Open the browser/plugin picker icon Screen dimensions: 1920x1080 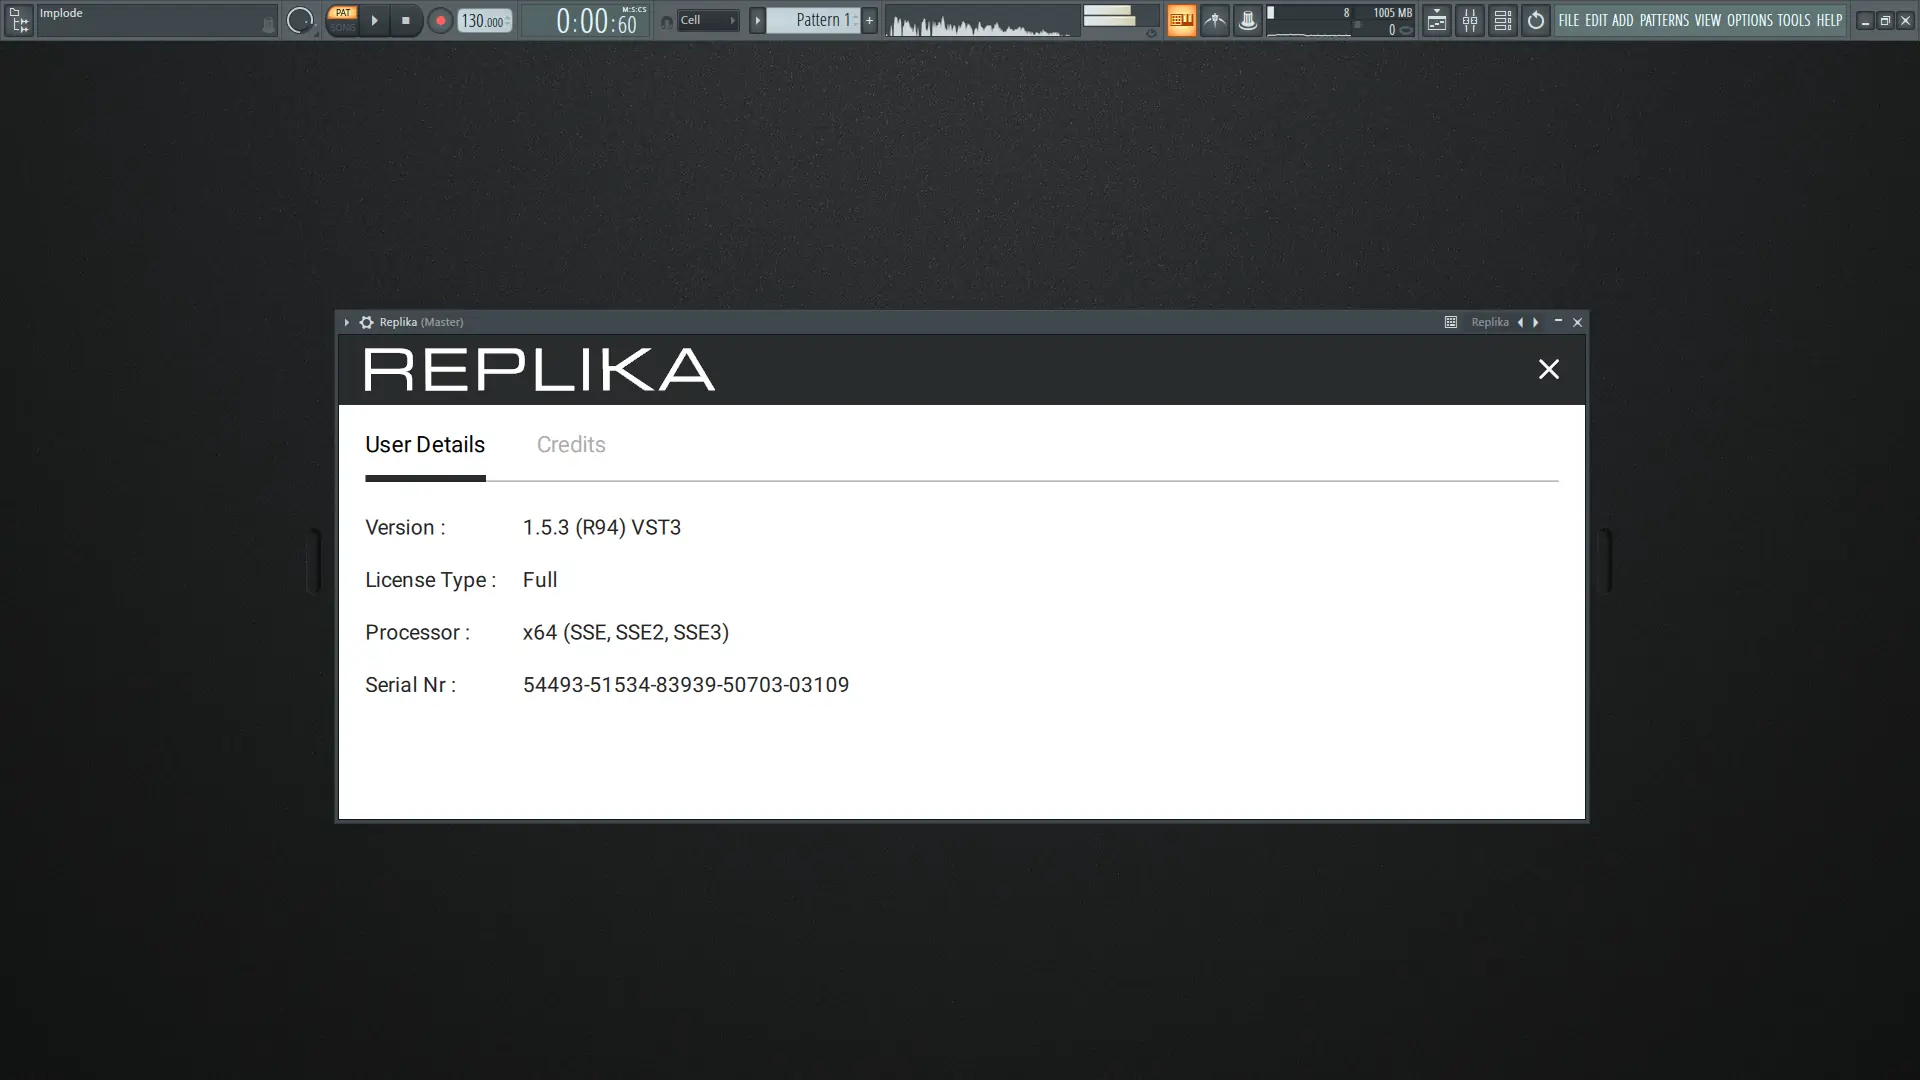(19, 20)
